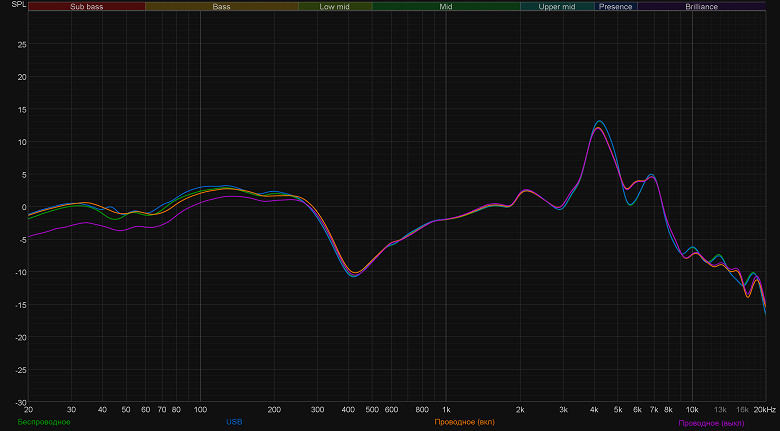This screenshot has width=780, height=431.
Task: Click the 4k frequency axis label
Action: tap(594, 410)
